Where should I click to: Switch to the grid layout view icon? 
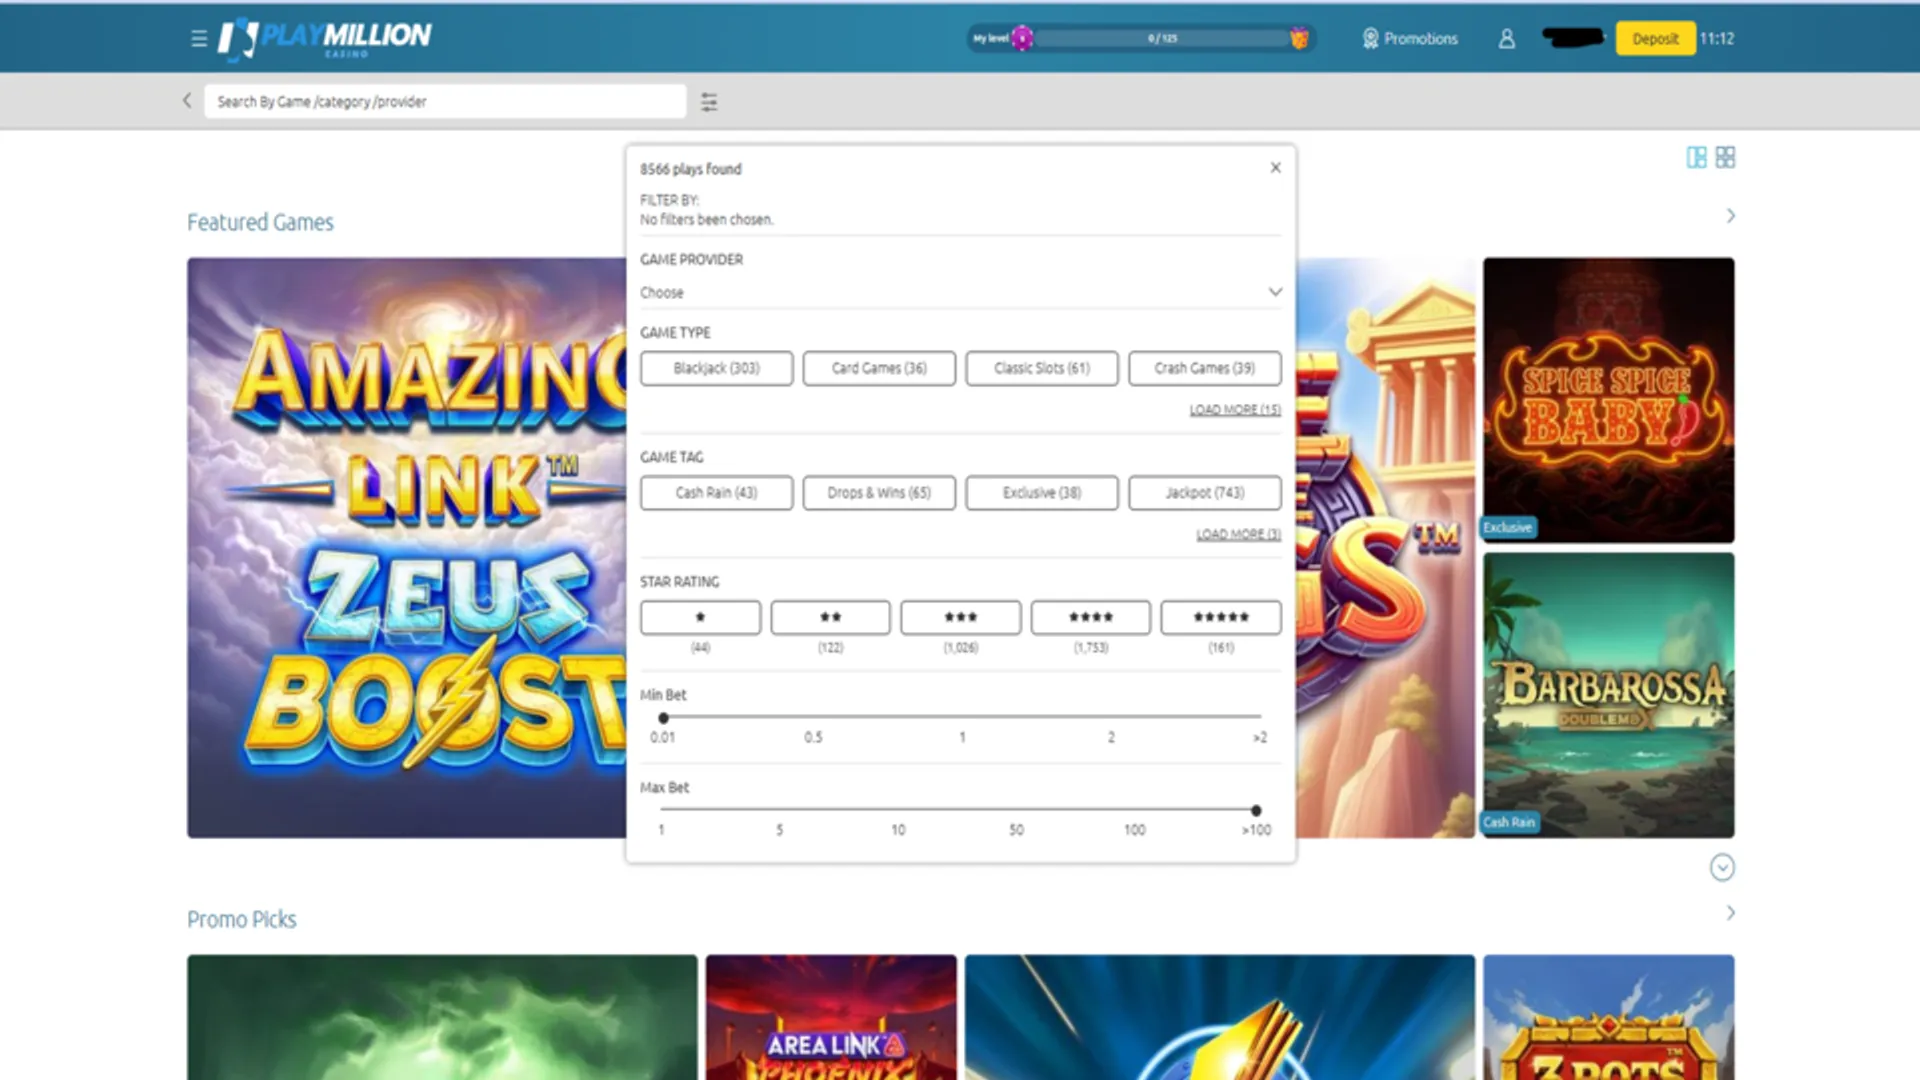click(1725, 157)
